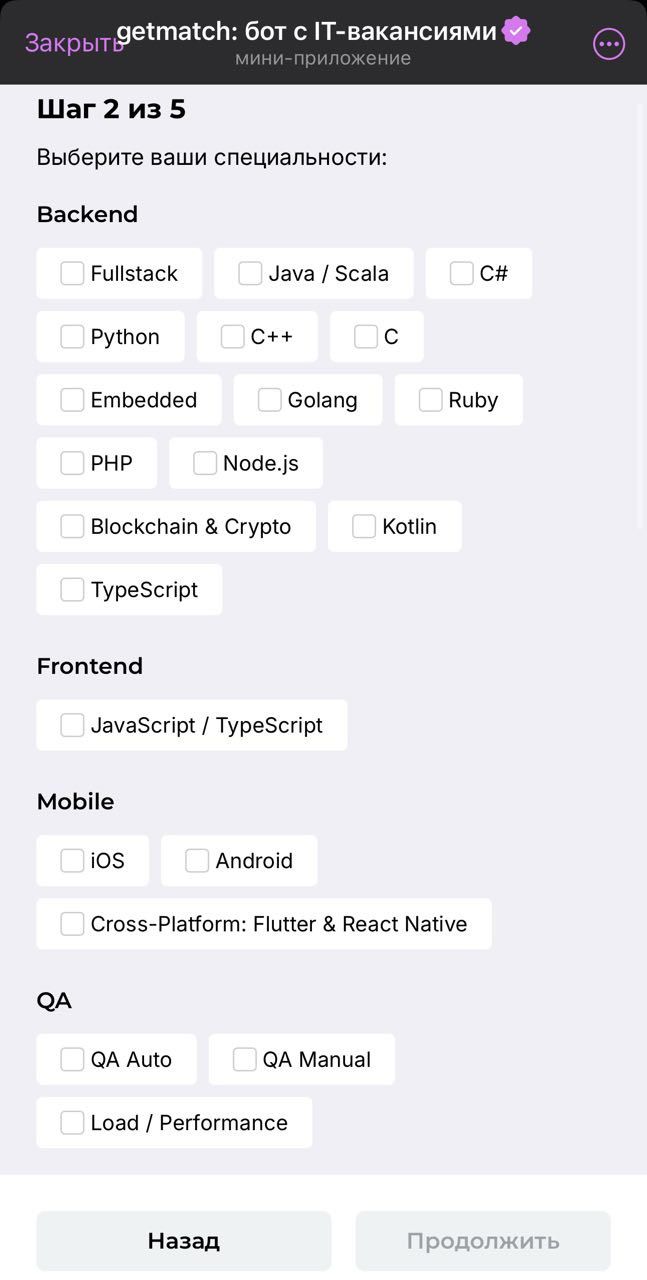Click the verified badge next to the bot title

coord(515,30)
